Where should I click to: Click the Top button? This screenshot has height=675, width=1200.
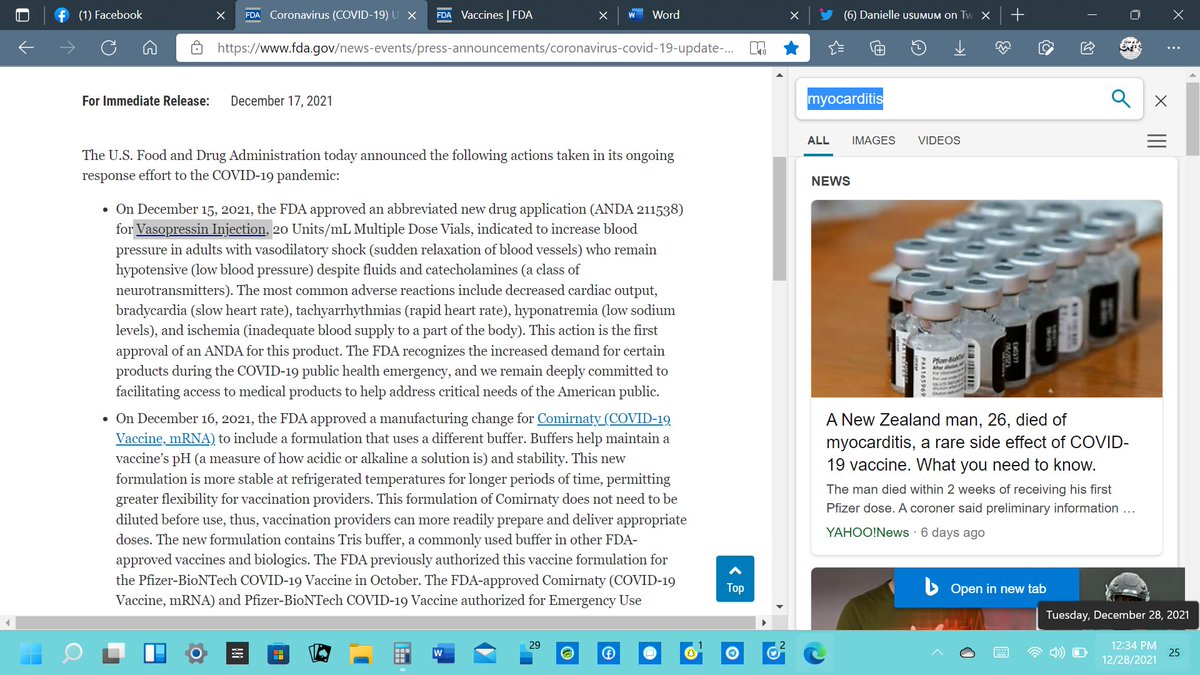(x=736, y=578)
